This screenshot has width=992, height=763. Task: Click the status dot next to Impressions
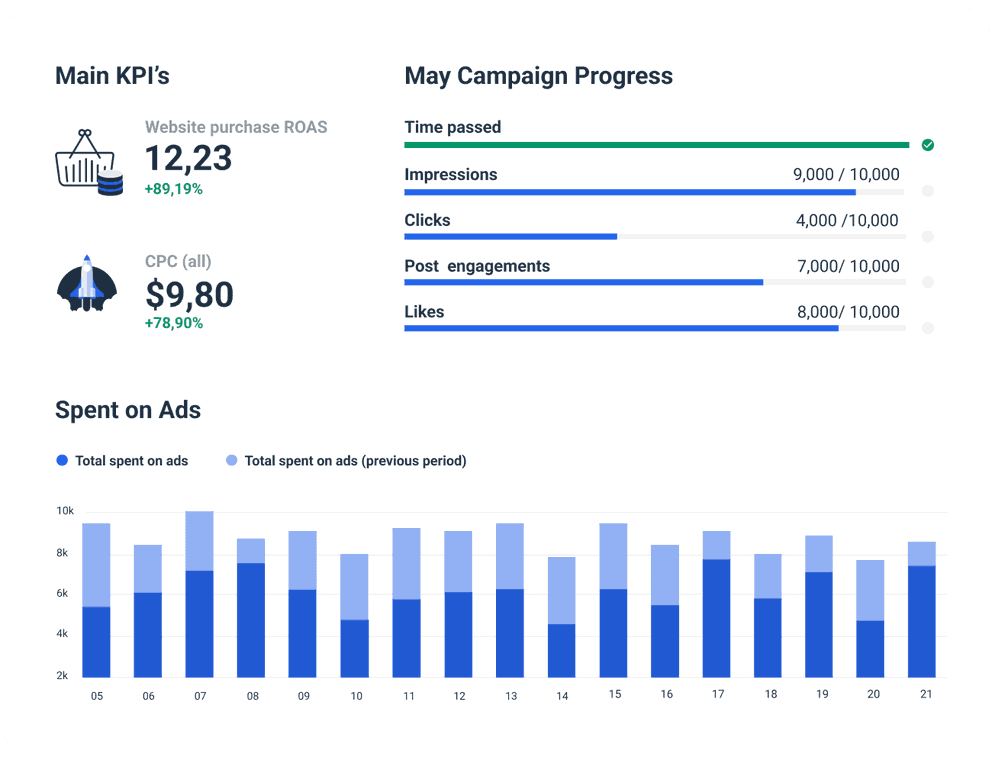tap(927, 191)
